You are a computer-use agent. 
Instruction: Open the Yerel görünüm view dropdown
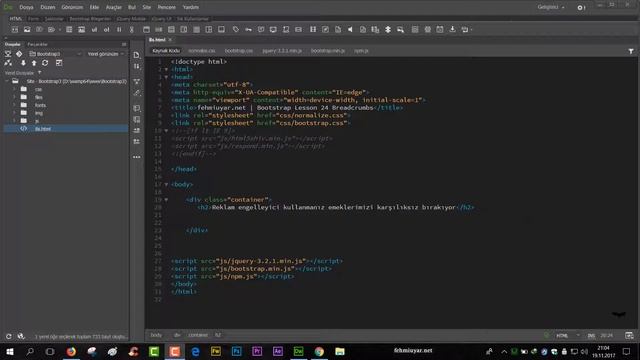(x=106, y=54)
